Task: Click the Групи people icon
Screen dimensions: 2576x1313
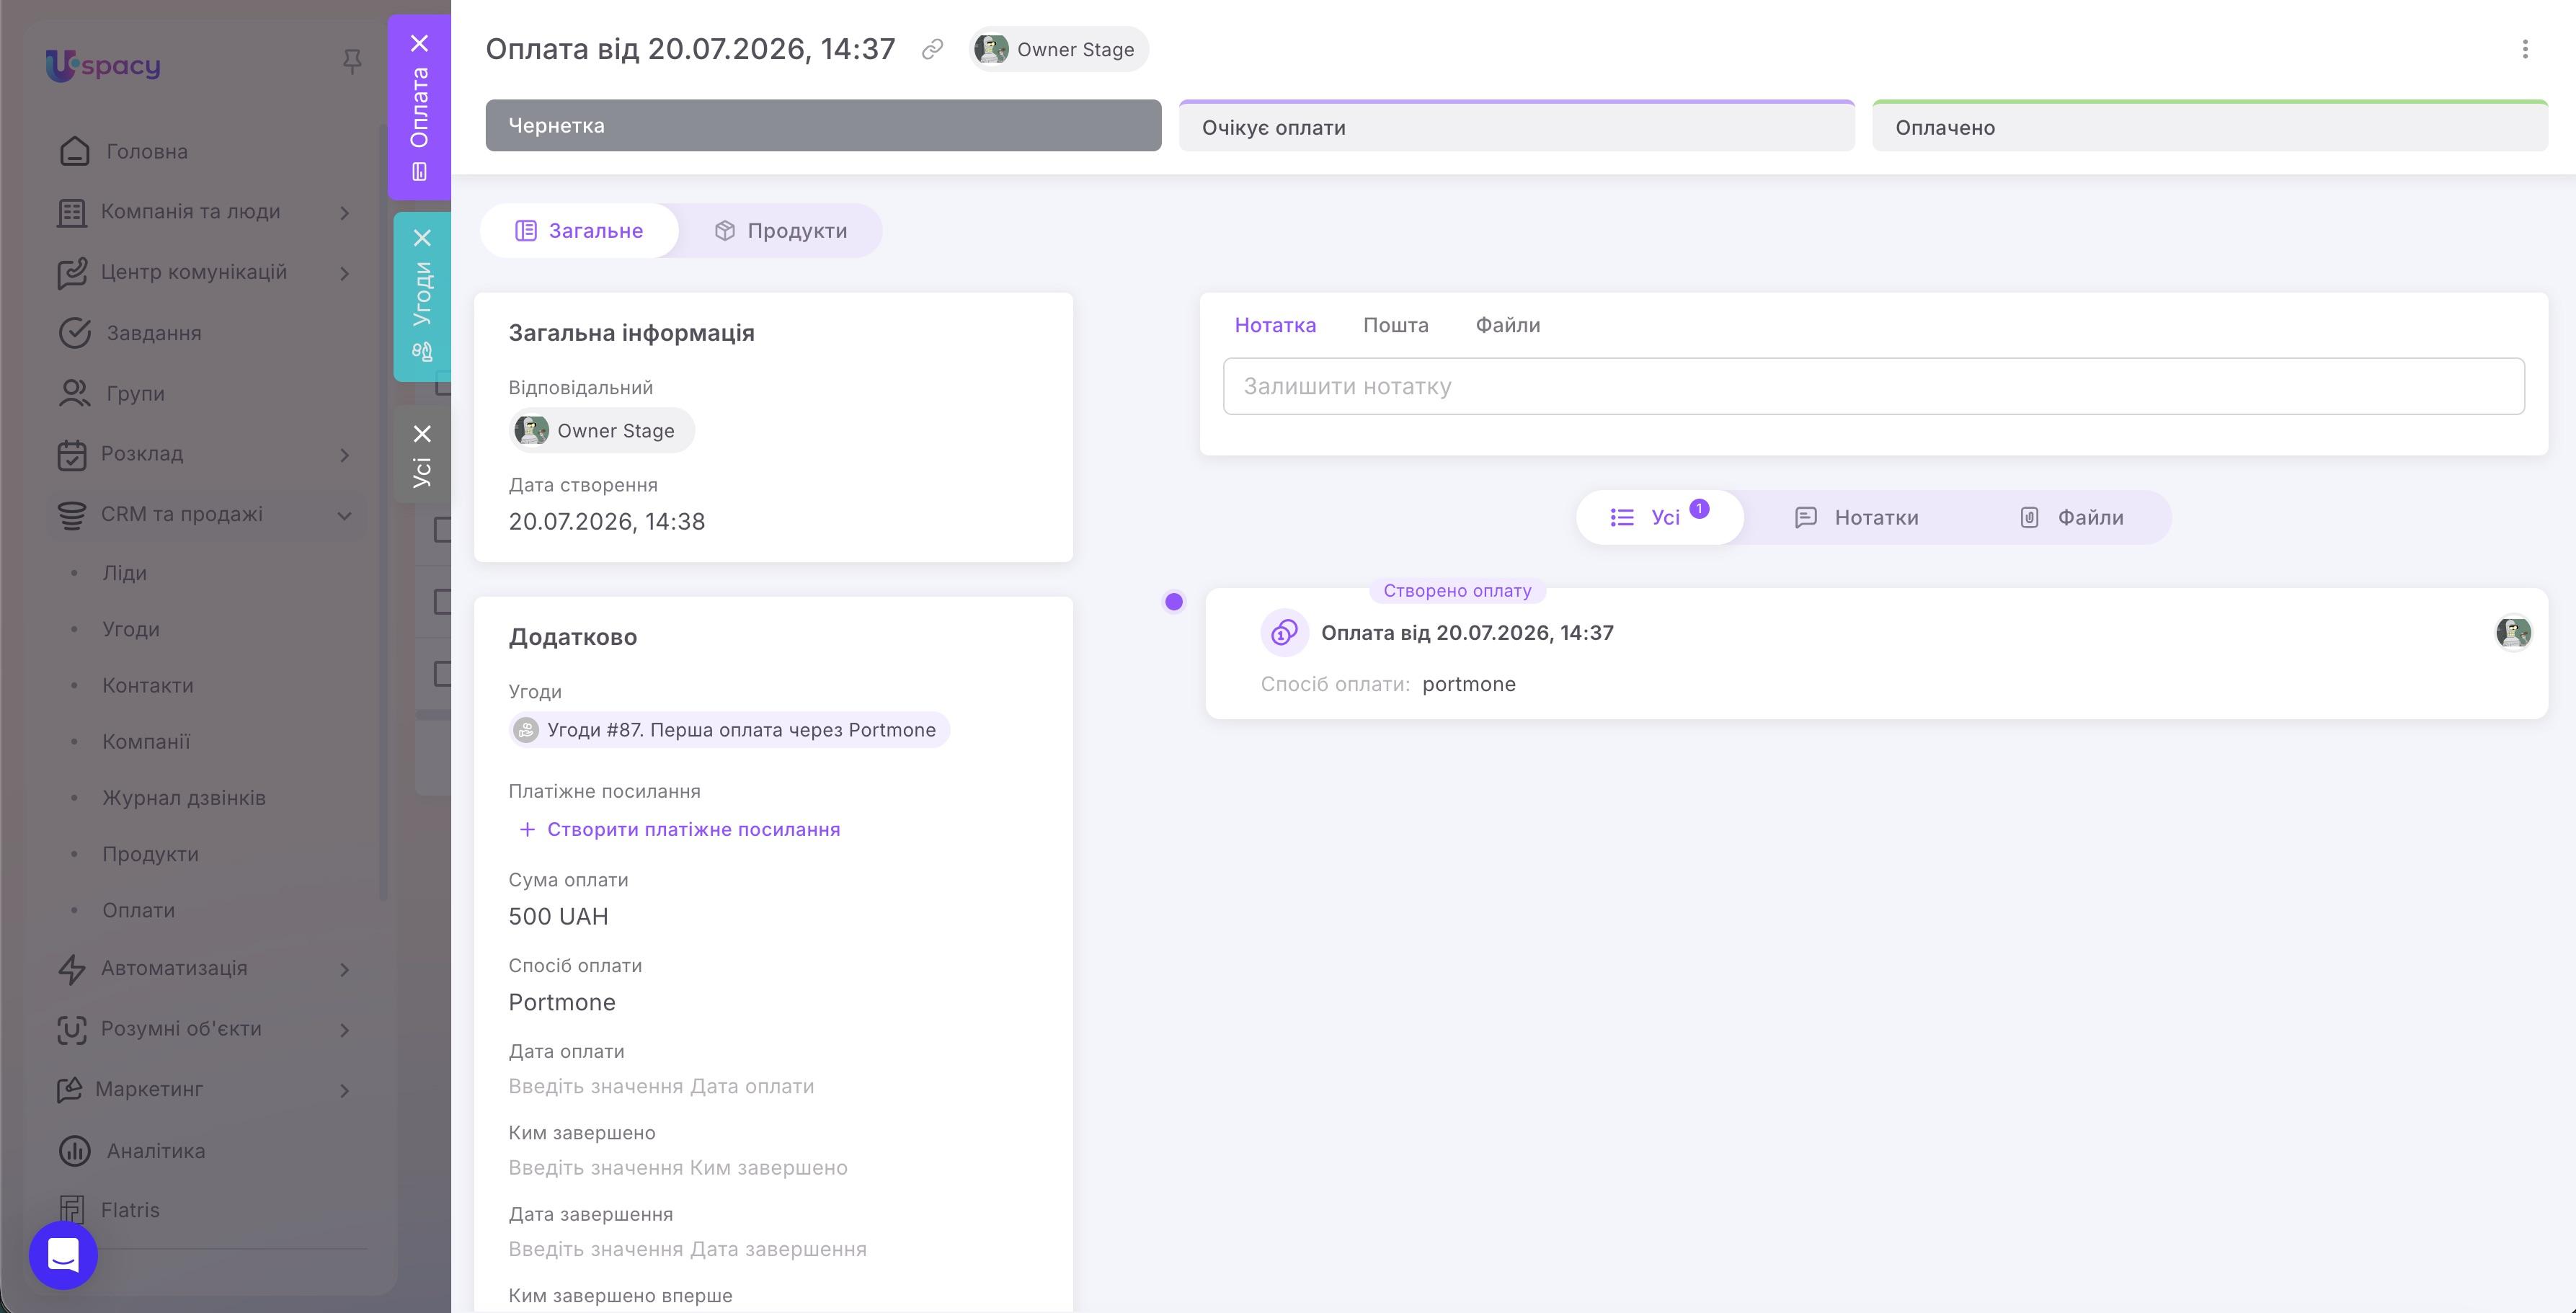Action: 74,394
